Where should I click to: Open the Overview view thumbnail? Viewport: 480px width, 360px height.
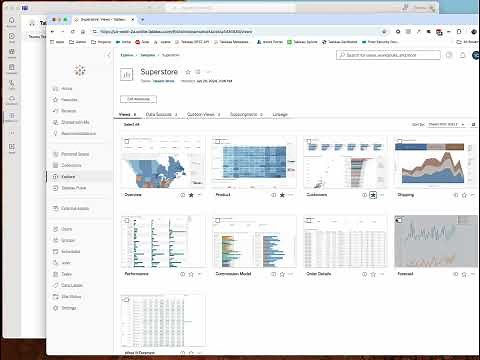(163, 162)
